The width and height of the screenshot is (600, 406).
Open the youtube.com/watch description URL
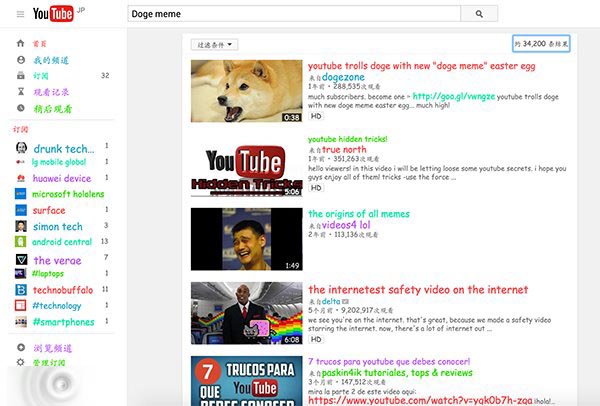tap(420, 401)
